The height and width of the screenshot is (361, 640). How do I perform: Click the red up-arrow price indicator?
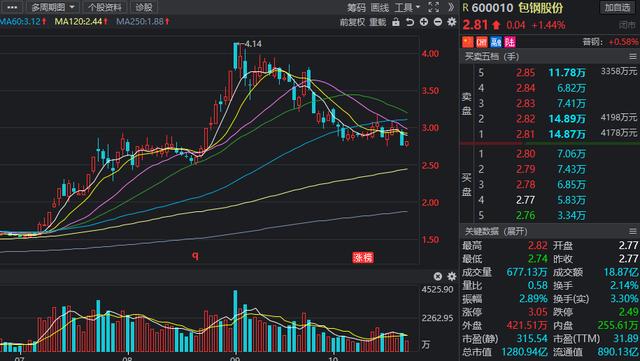[496, 25]
